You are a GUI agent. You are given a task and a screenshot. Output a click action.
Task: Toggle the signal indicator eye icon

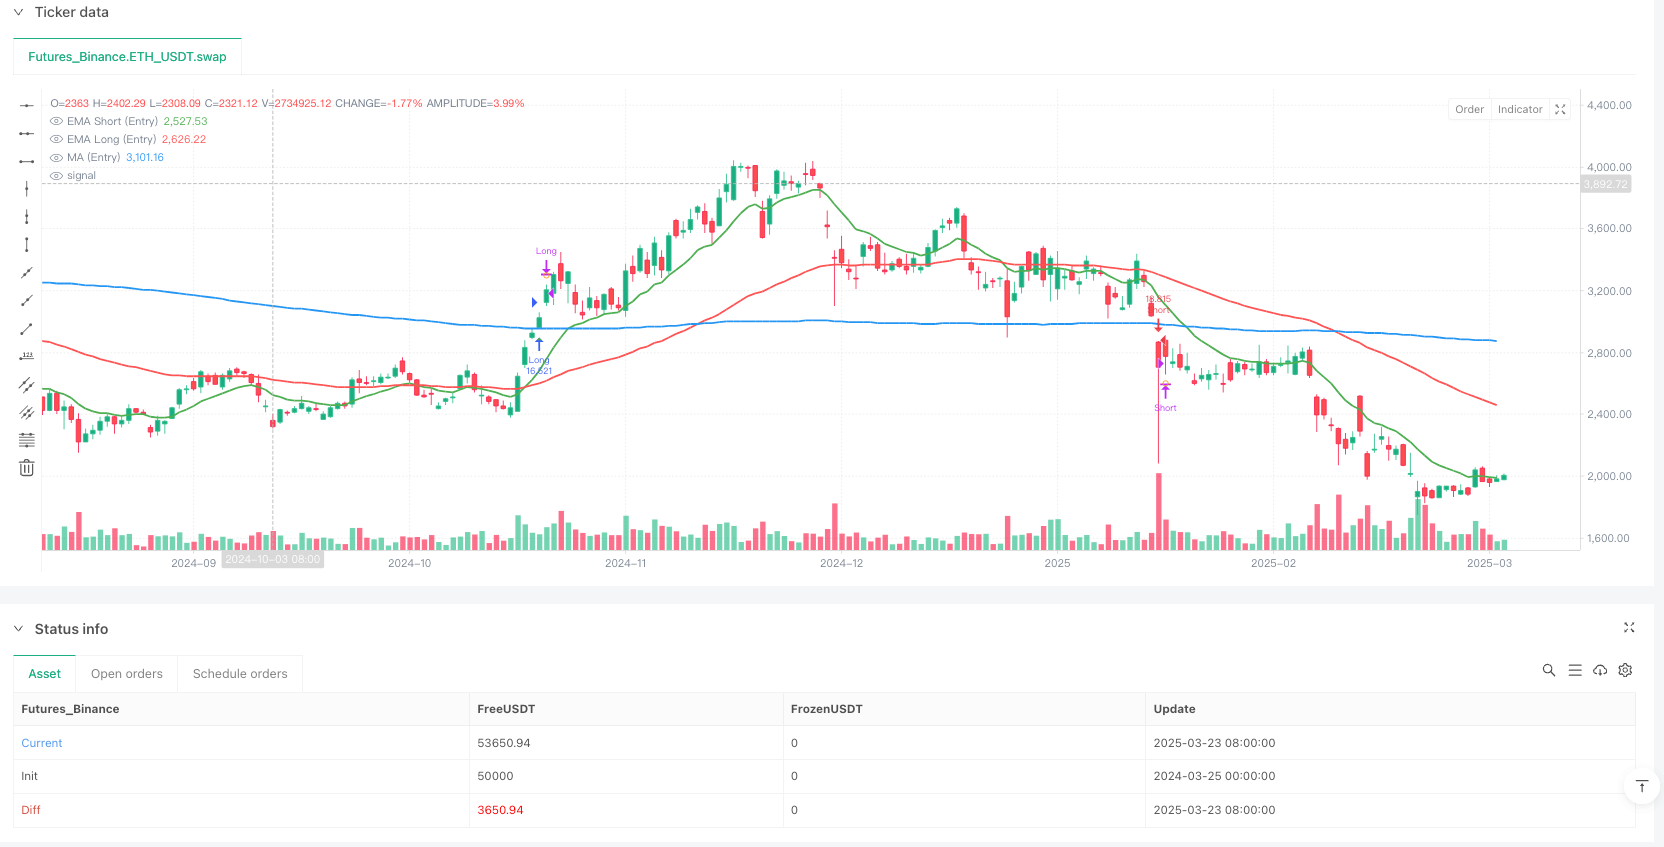(56, 176)
